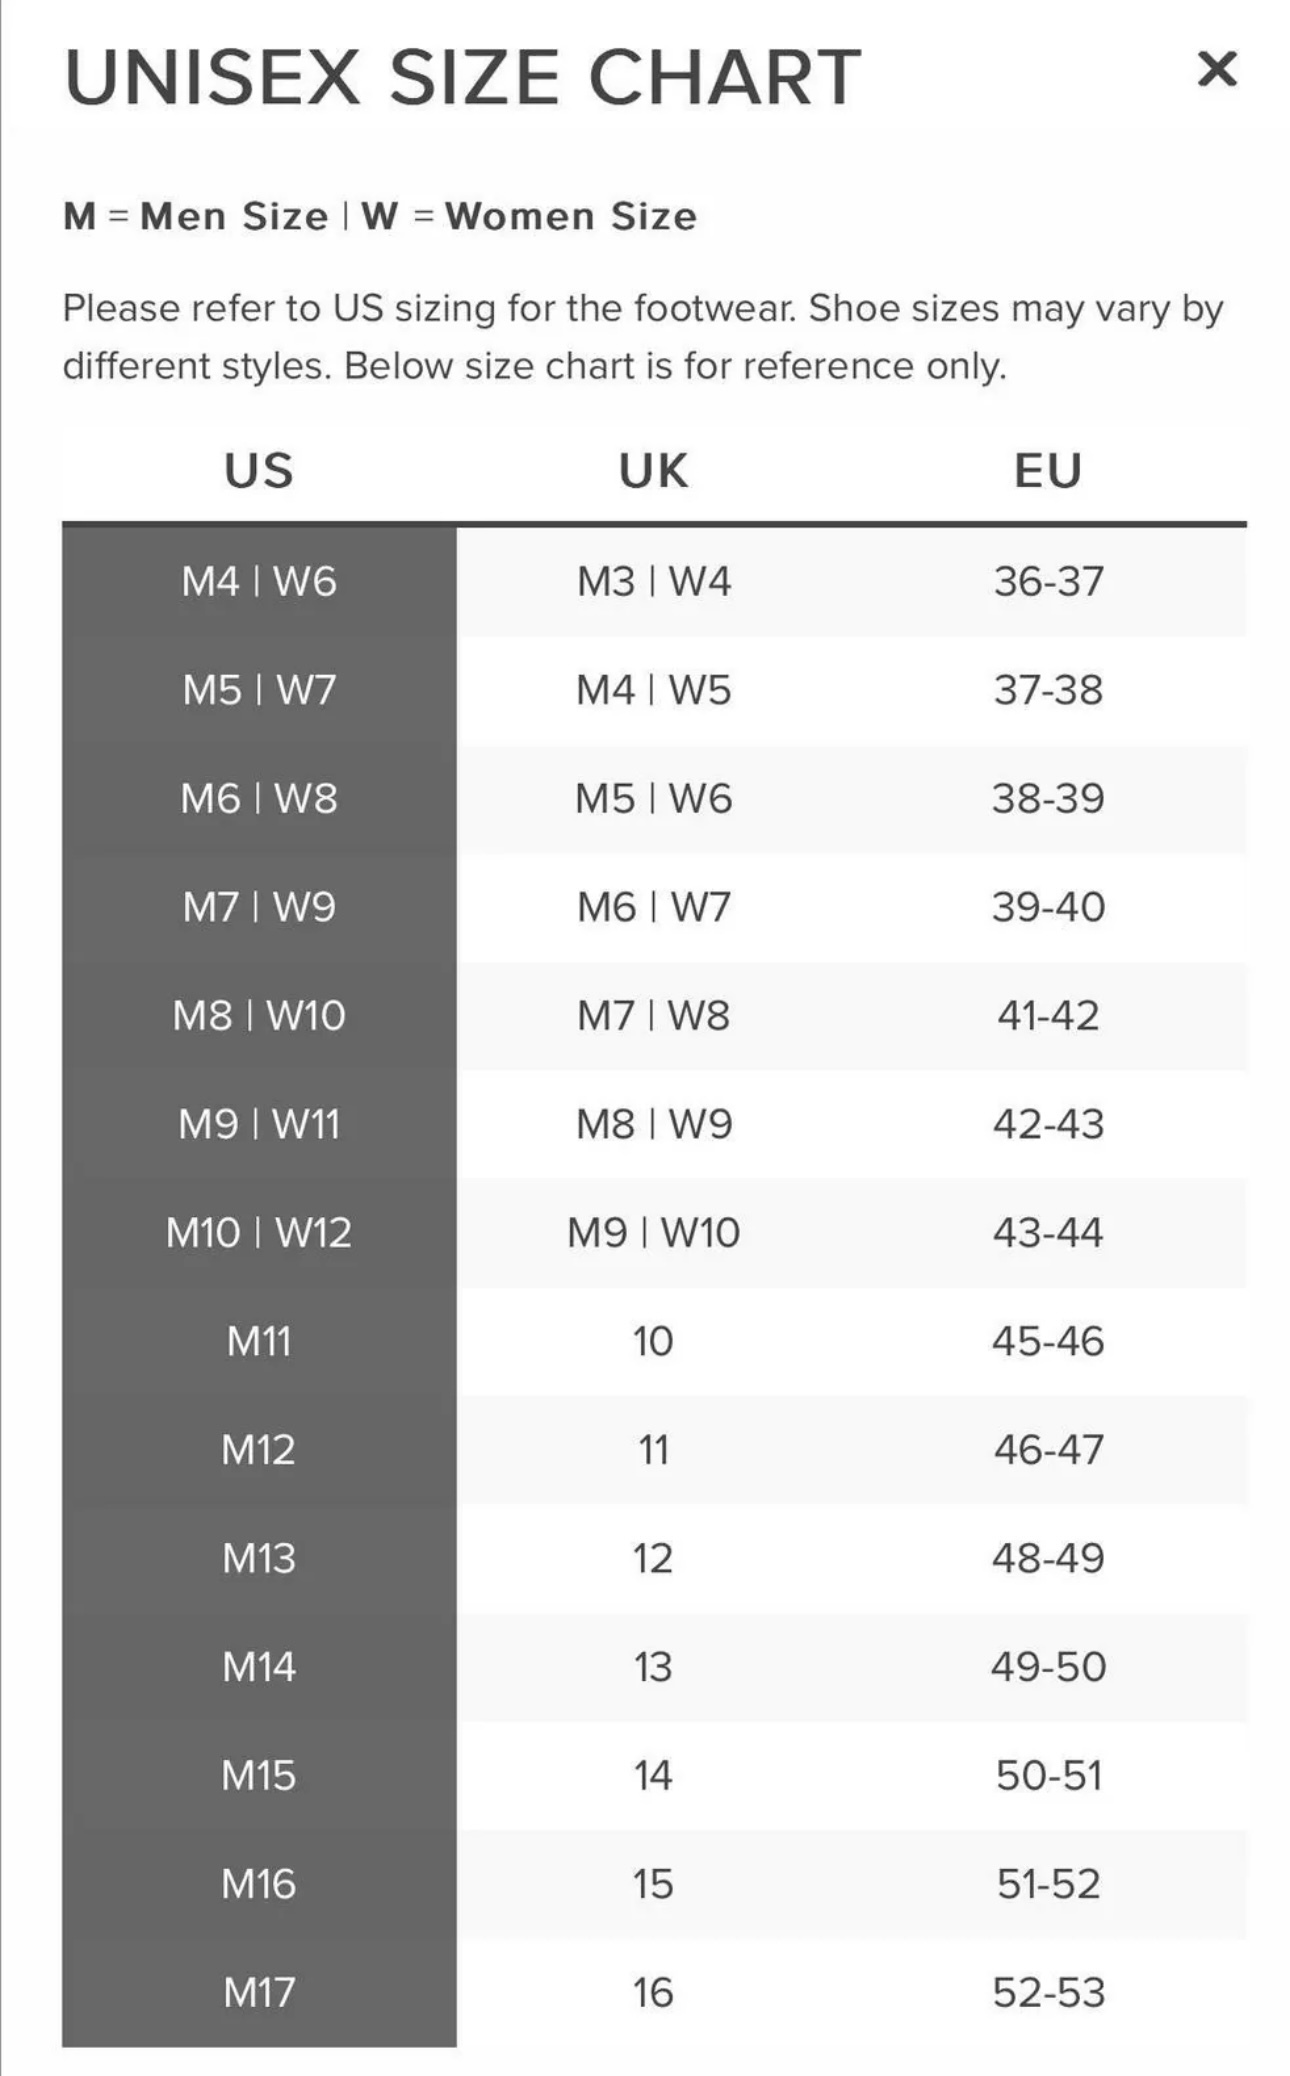Click the Men Size / Women Size legend
The width and height of the screenshot is (1290, 2076).
380,216
